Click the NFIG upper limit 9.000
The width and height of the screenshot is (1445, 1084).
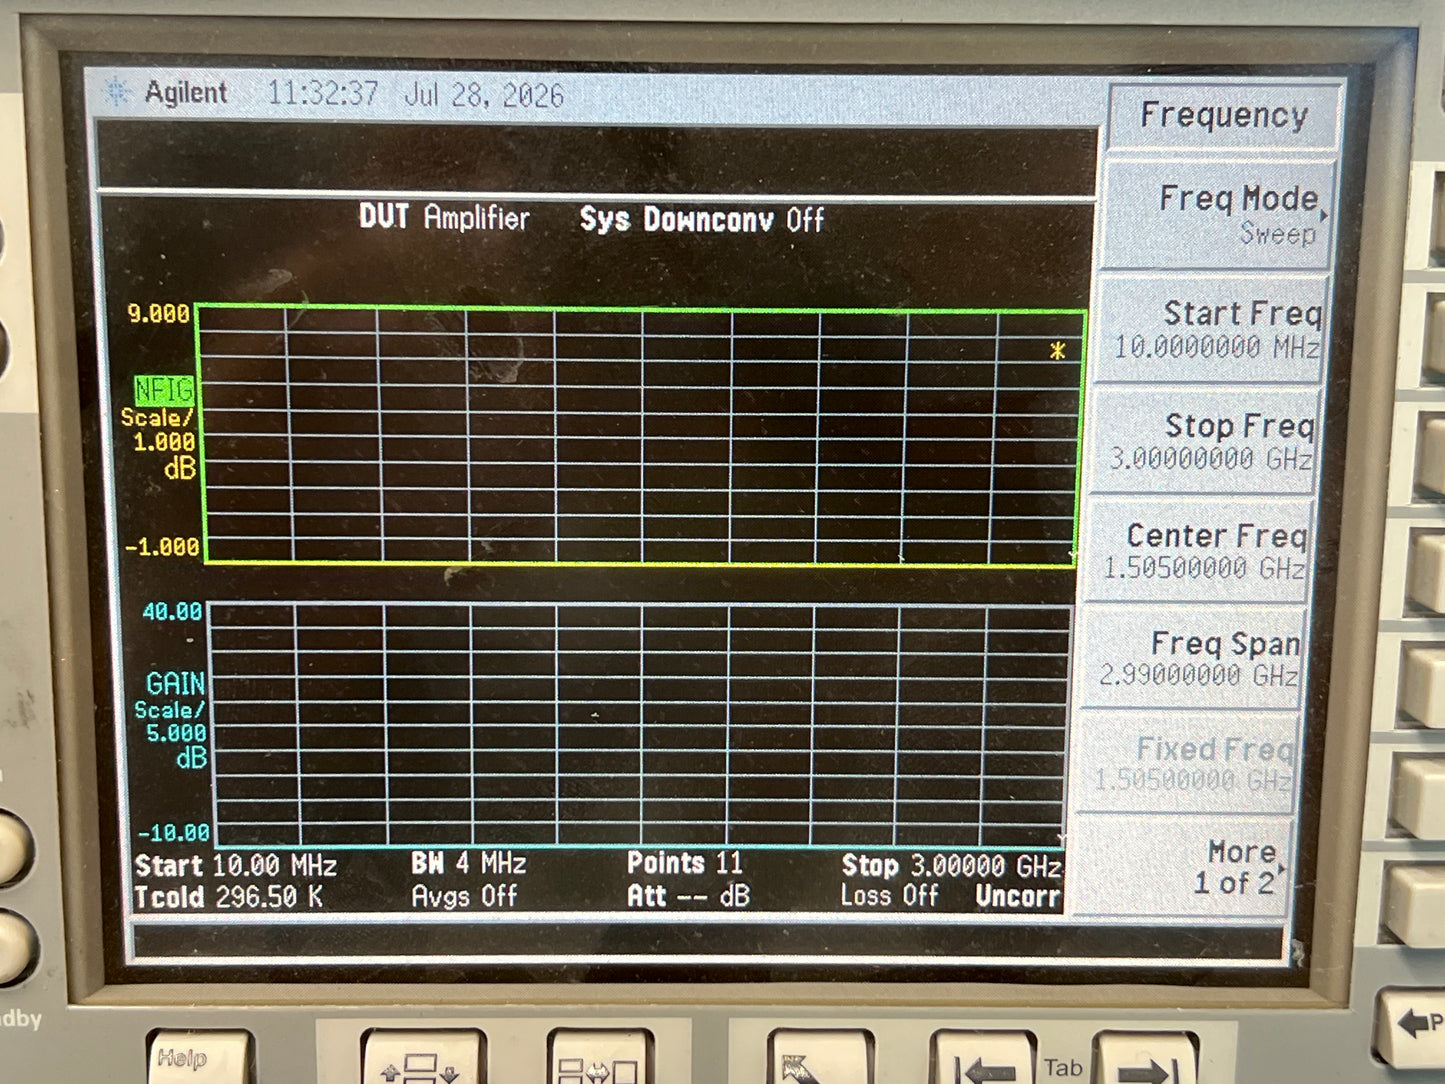tap(158, 314)
